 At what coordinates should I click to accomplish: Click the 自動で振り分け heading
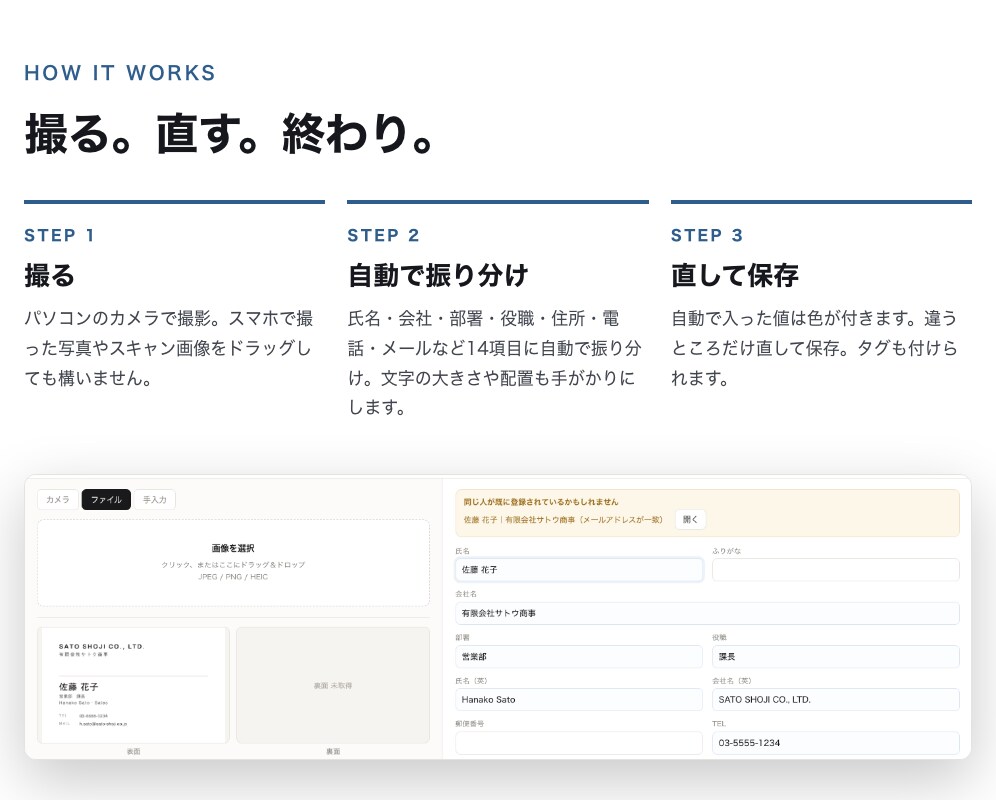(x=438, y=275)
